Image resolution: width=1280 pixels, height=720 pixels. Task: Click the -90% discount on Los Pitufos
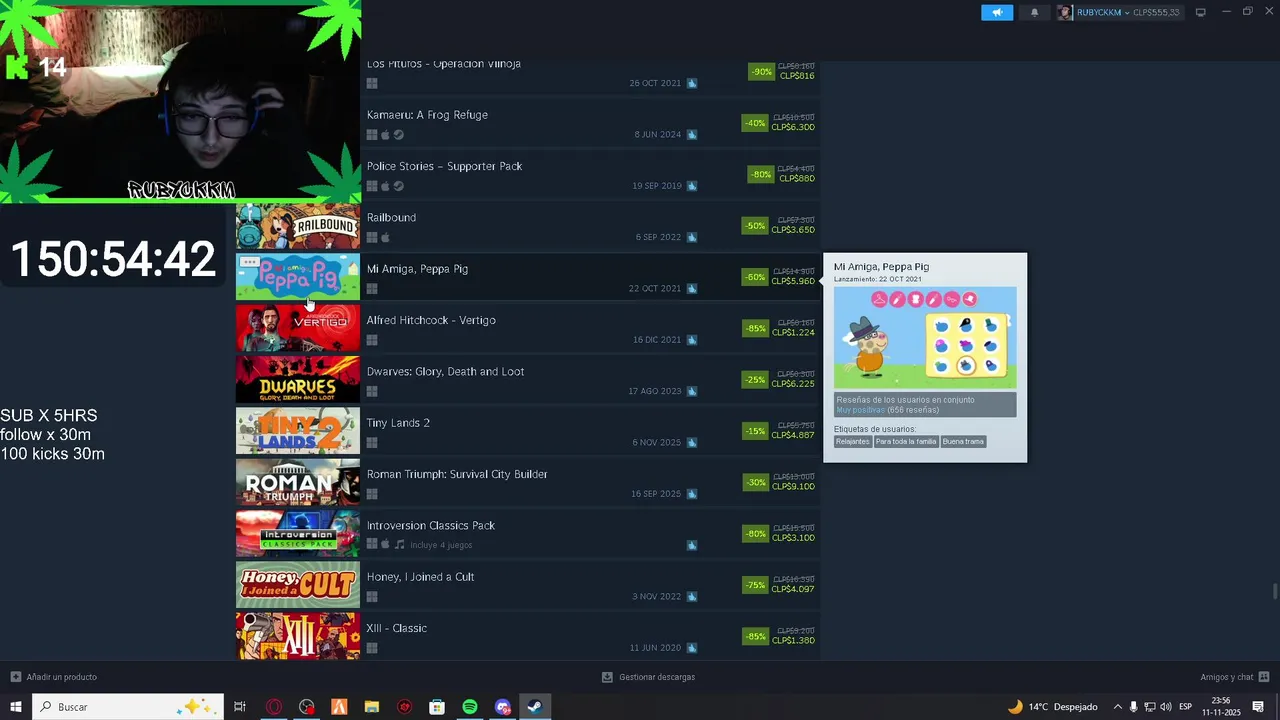click(x=762, y=72)
